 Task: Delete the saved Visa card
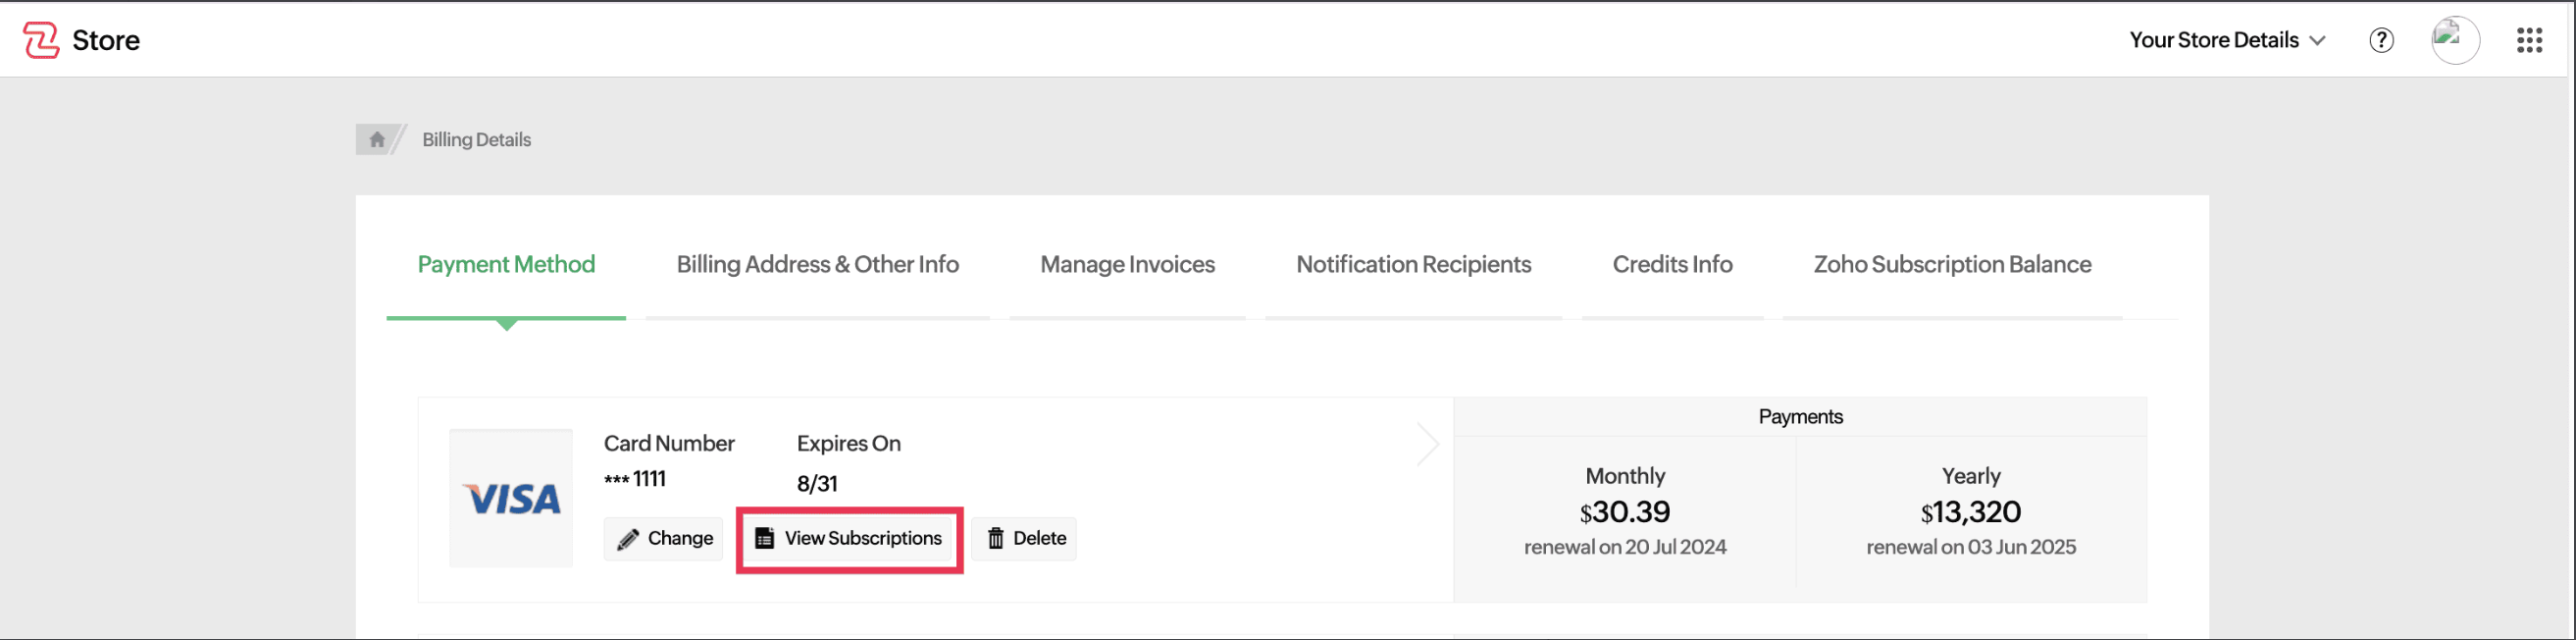[1025, 539]
